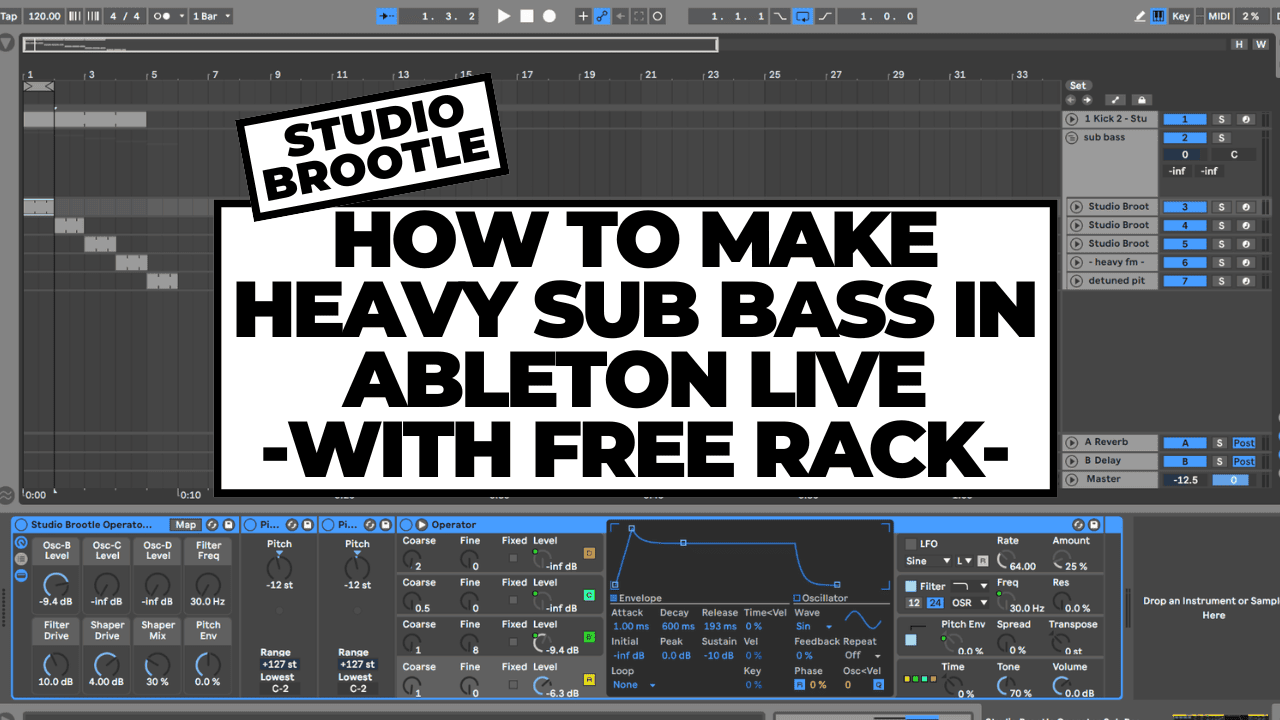Start playback with the Play button
The width and height of the screenshot is (1280, 720).
click(x=503, y=16)
